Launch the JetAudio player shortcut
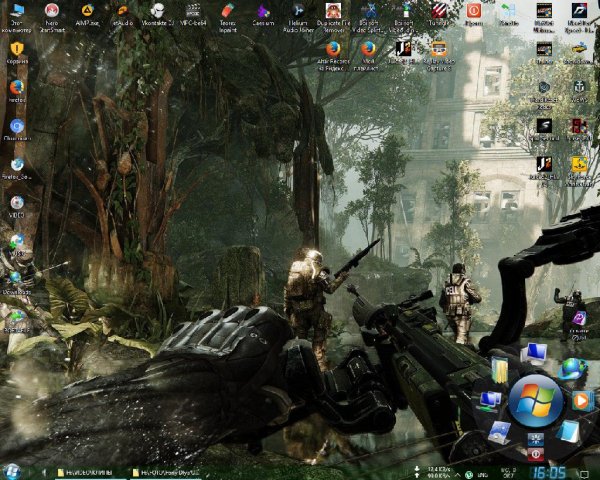This screenshot has width=600, height=480. tap(122, 15)
